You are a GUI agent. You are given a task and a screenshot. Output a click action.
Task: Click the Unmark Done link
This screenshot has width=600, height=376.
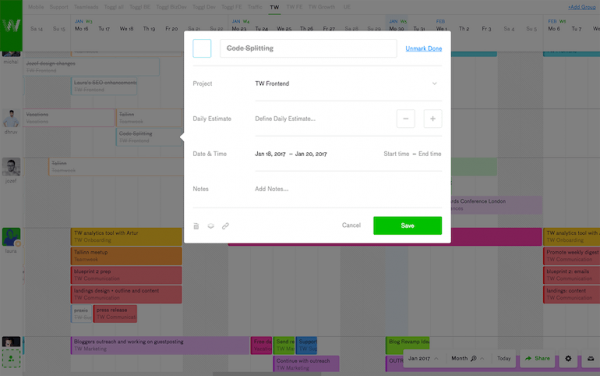424,49
